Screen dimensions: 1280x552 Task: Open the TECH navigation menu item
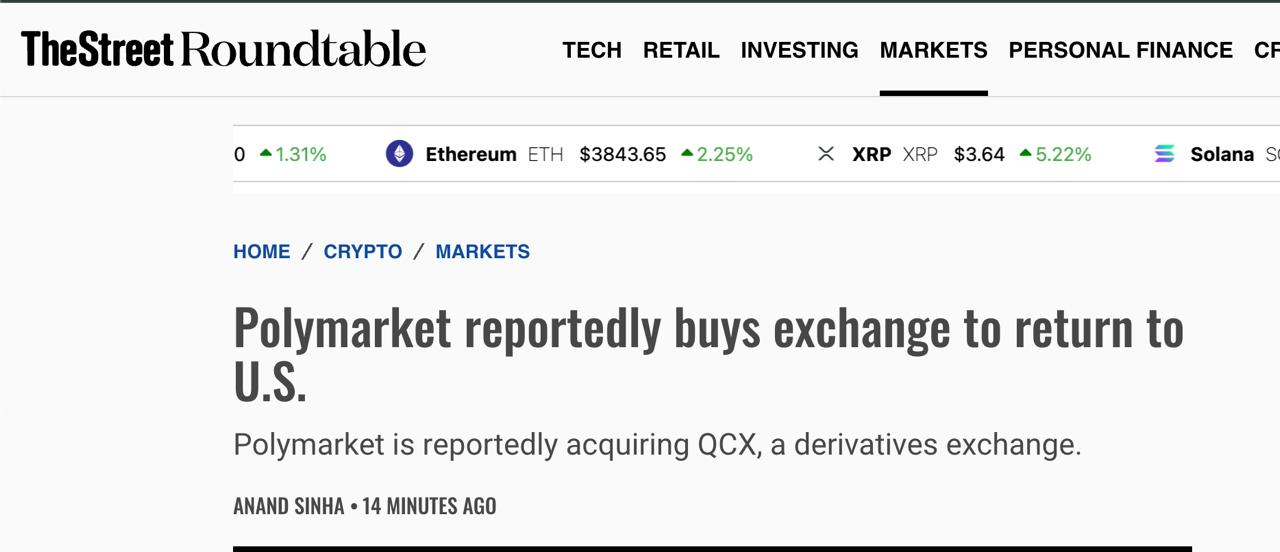pos(592,50)
